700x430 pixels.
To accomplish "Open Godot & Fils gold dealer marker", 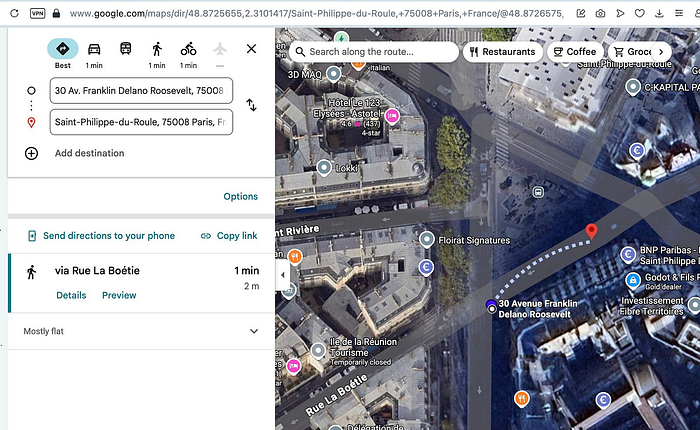I will (632, 280).
